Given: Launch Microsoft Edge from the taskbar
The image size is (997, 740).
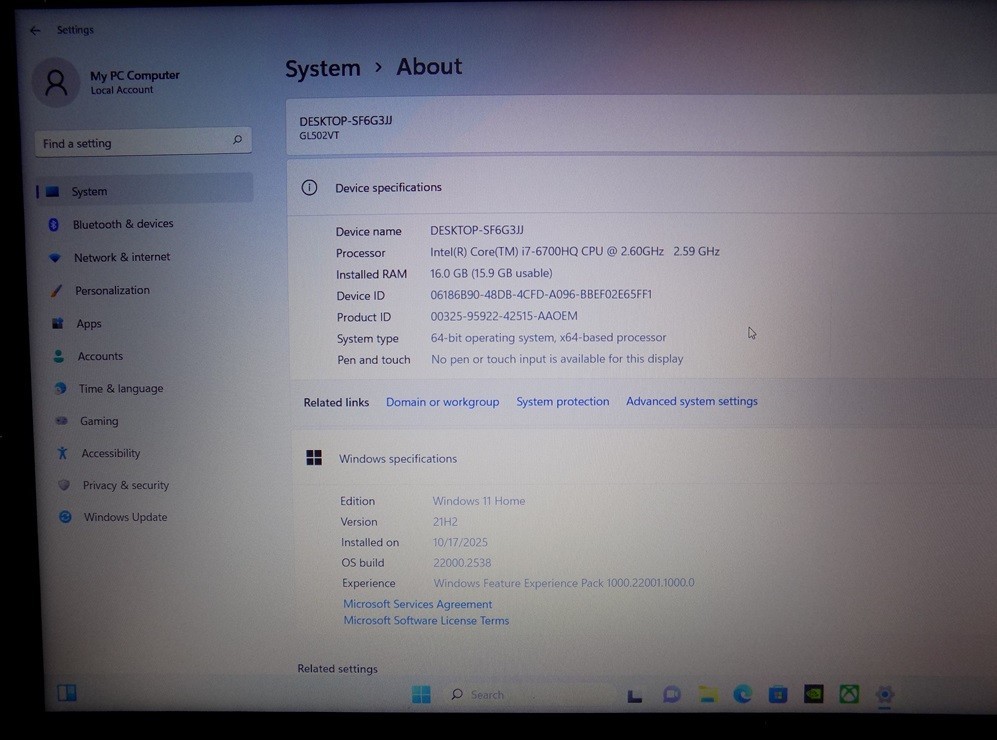Looking at the screenshot, I should point(743,694).
